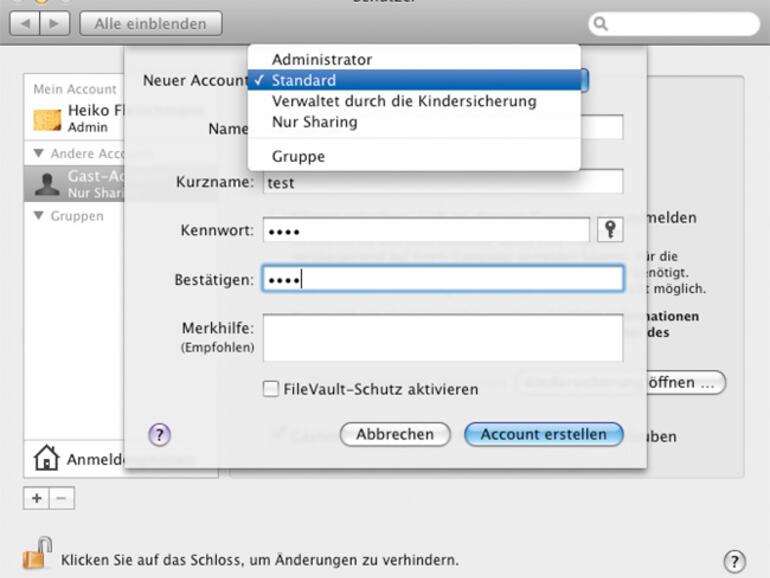Image resolution: width=770 pixels, height=578 pixels.
Task: Click the Kennwort password field
Action: click(426, 230)
